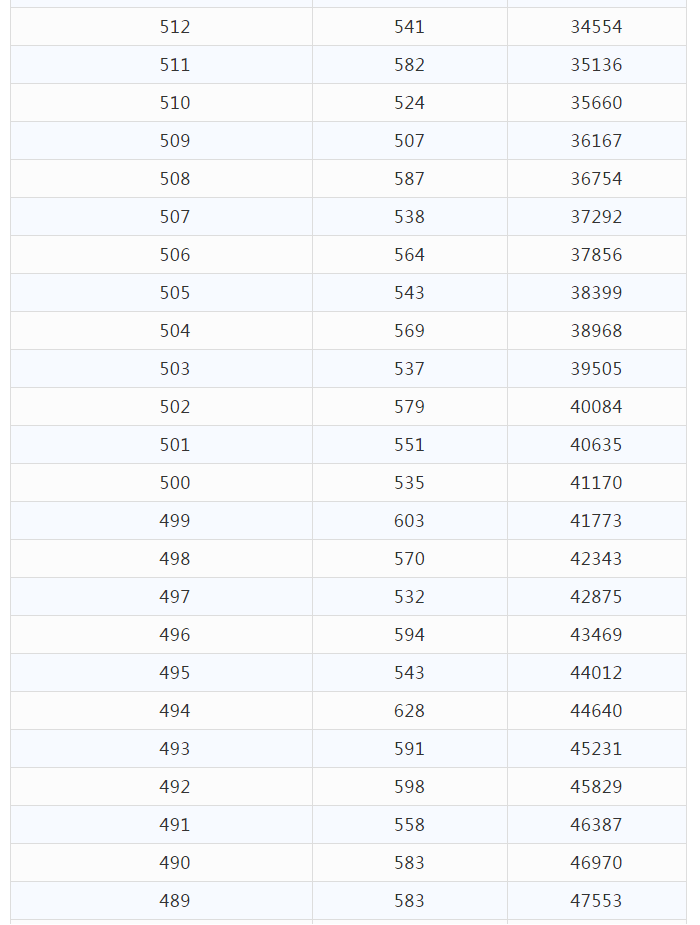This screenshot has height=925, width=700.
Task: Select the count cell 628
Action: click(x=409, y=711)
